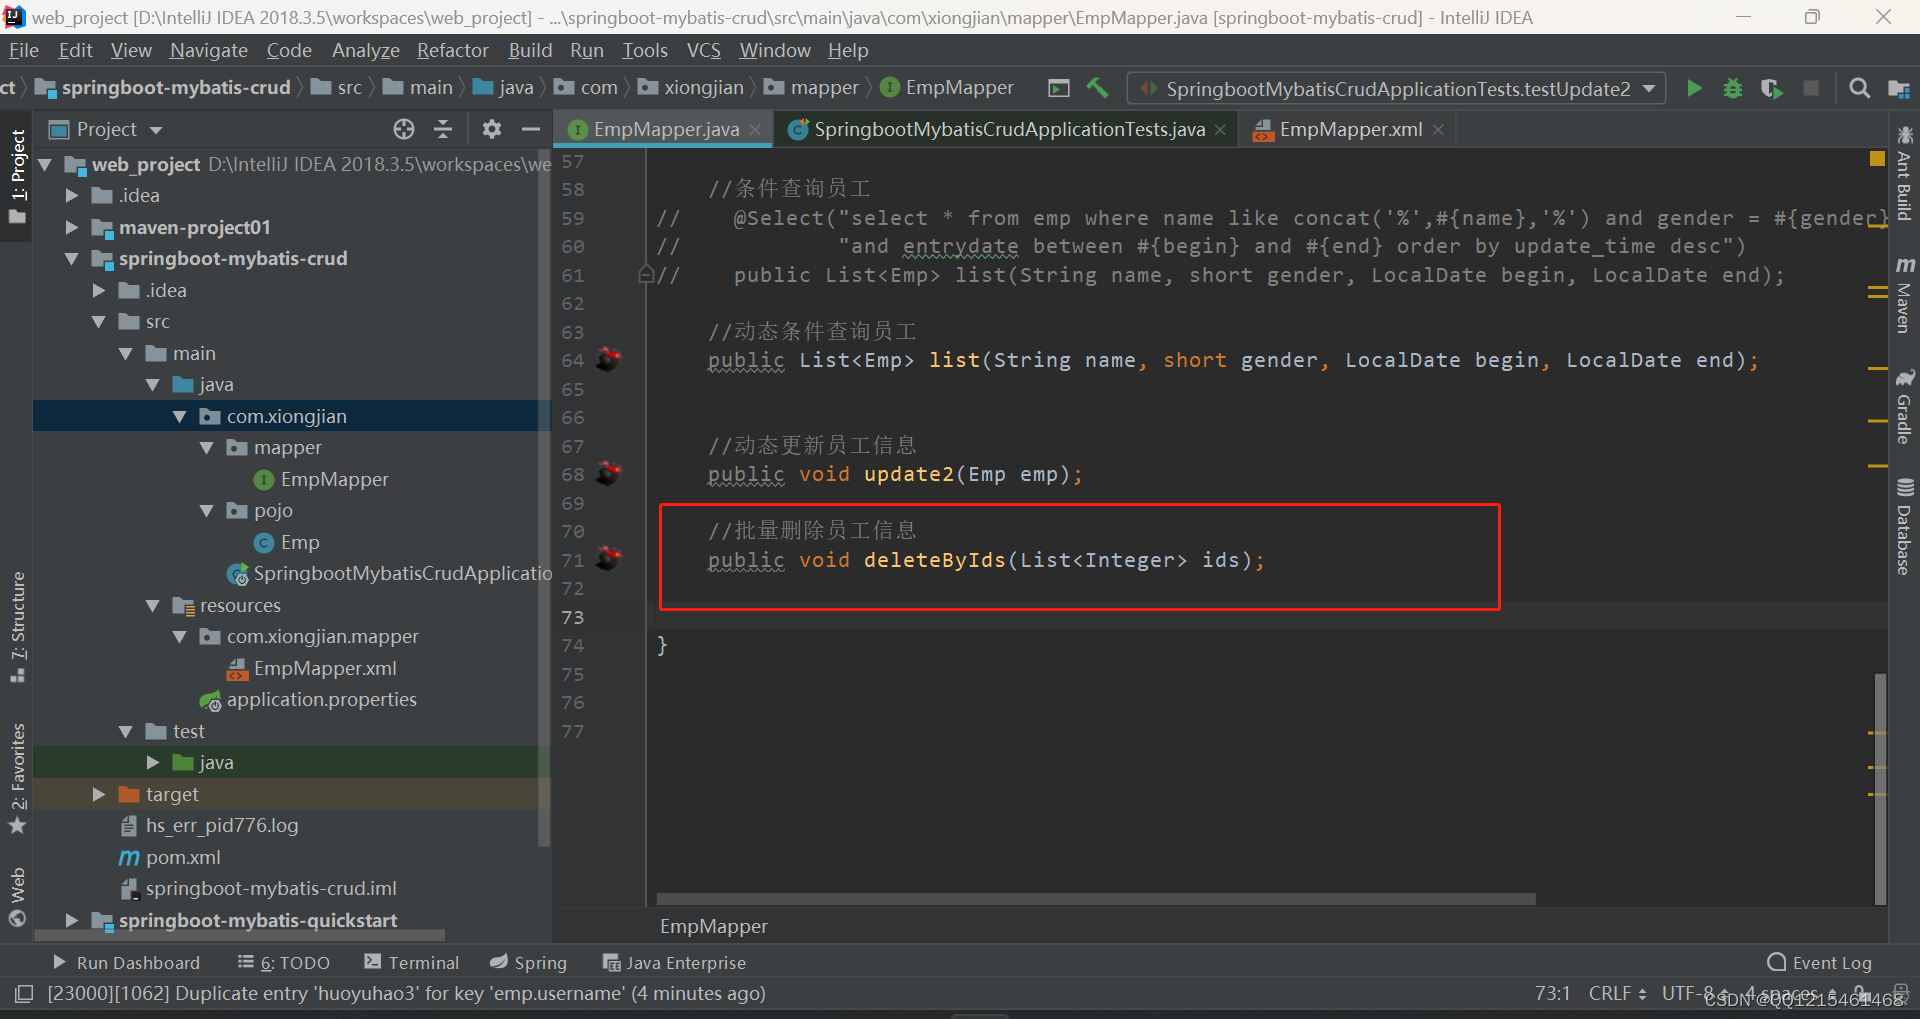
Task: Collapse the pojo package node
Action: (206, 510)
